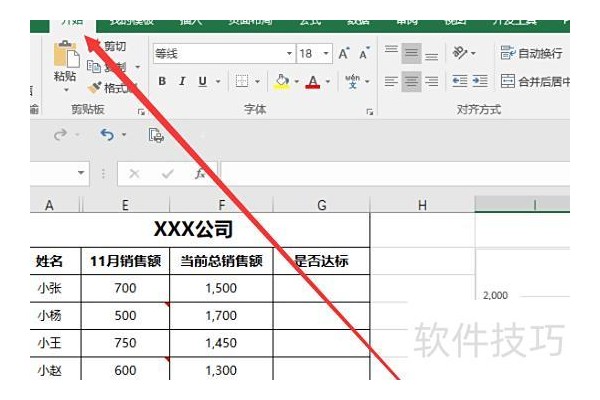Toggle Underline formatting
This screenshot has width=600, height=400.
click(x=202, y=81)
